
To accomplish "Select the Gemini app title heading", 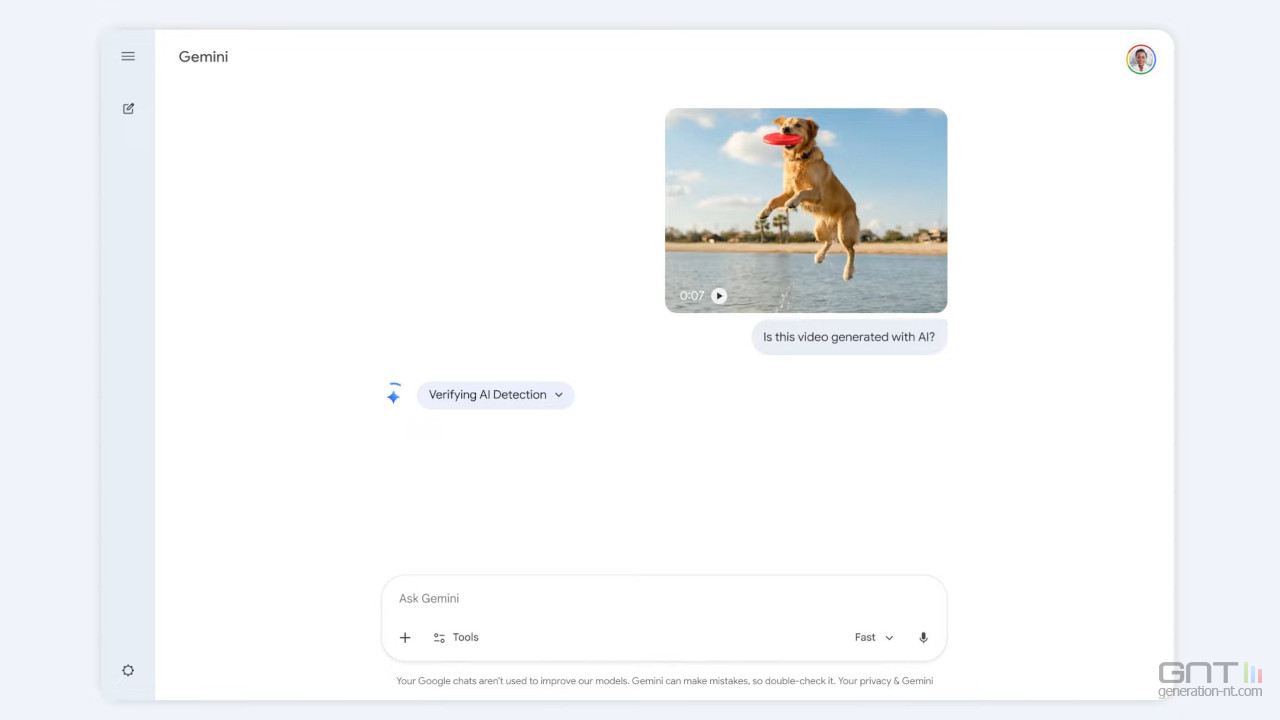I will [203, 56].
